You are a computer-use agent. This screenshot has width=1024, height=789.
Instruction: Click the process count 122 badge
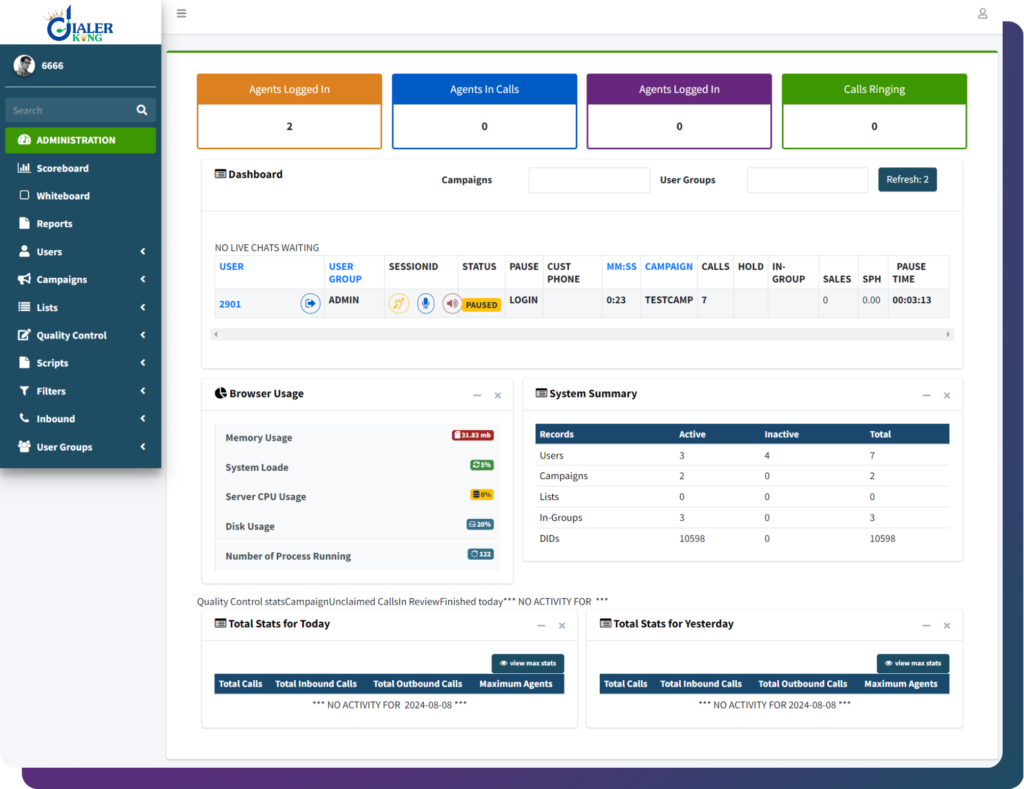click(481, 554)
